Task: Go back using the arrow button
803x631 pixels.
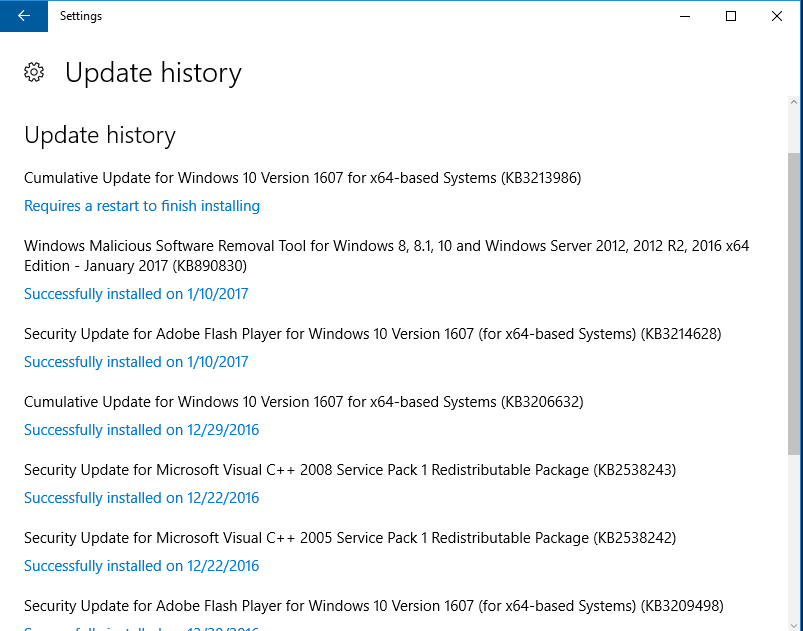Action: [x=24, y=16]
